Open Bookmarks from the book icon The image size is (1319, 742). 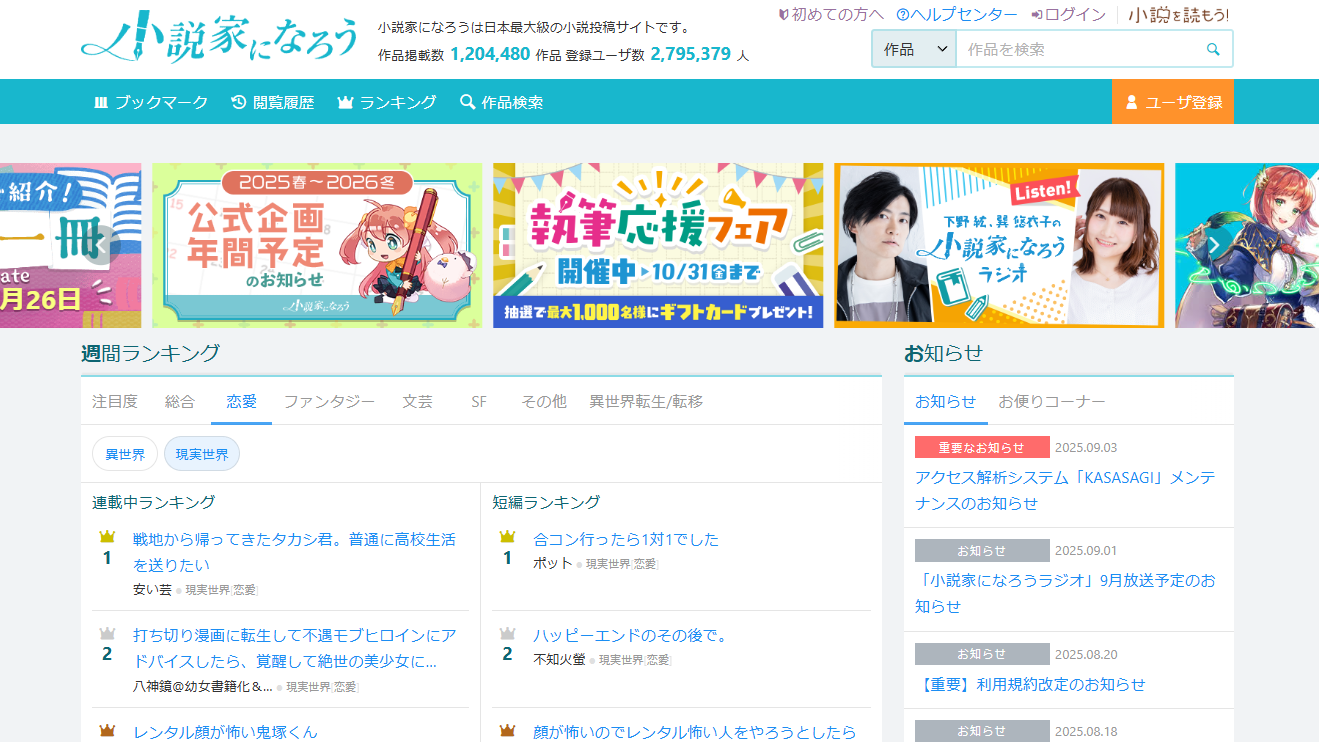(100, 102)
